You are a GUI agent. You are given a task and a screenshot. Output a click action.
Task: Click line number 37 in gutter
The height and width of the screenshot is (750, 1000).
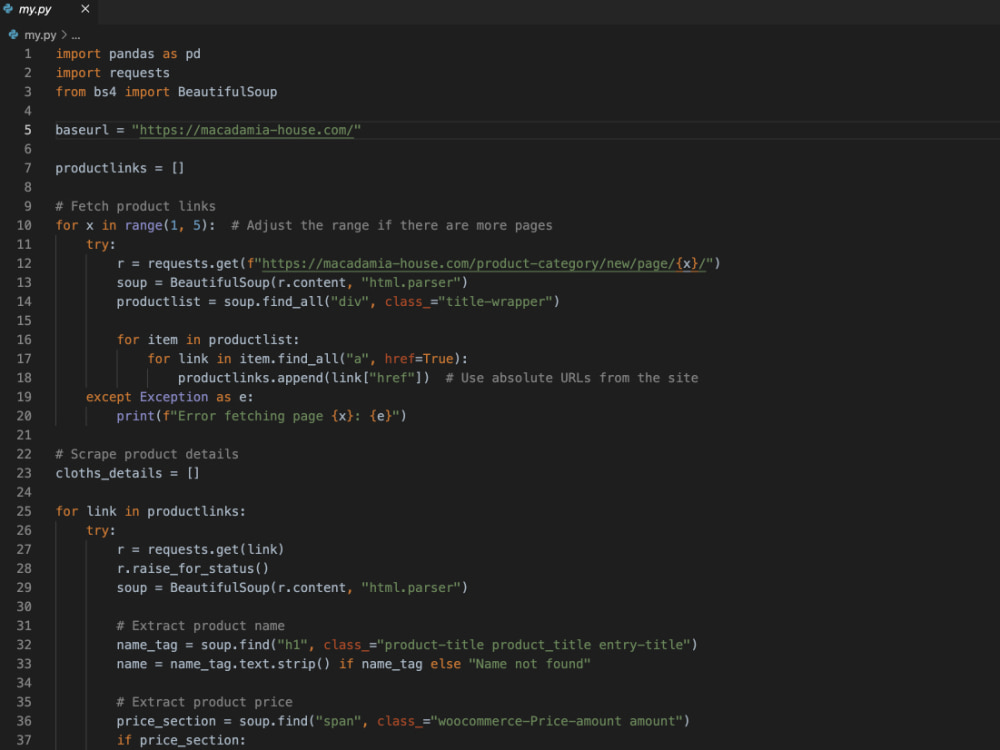(24, 740)
